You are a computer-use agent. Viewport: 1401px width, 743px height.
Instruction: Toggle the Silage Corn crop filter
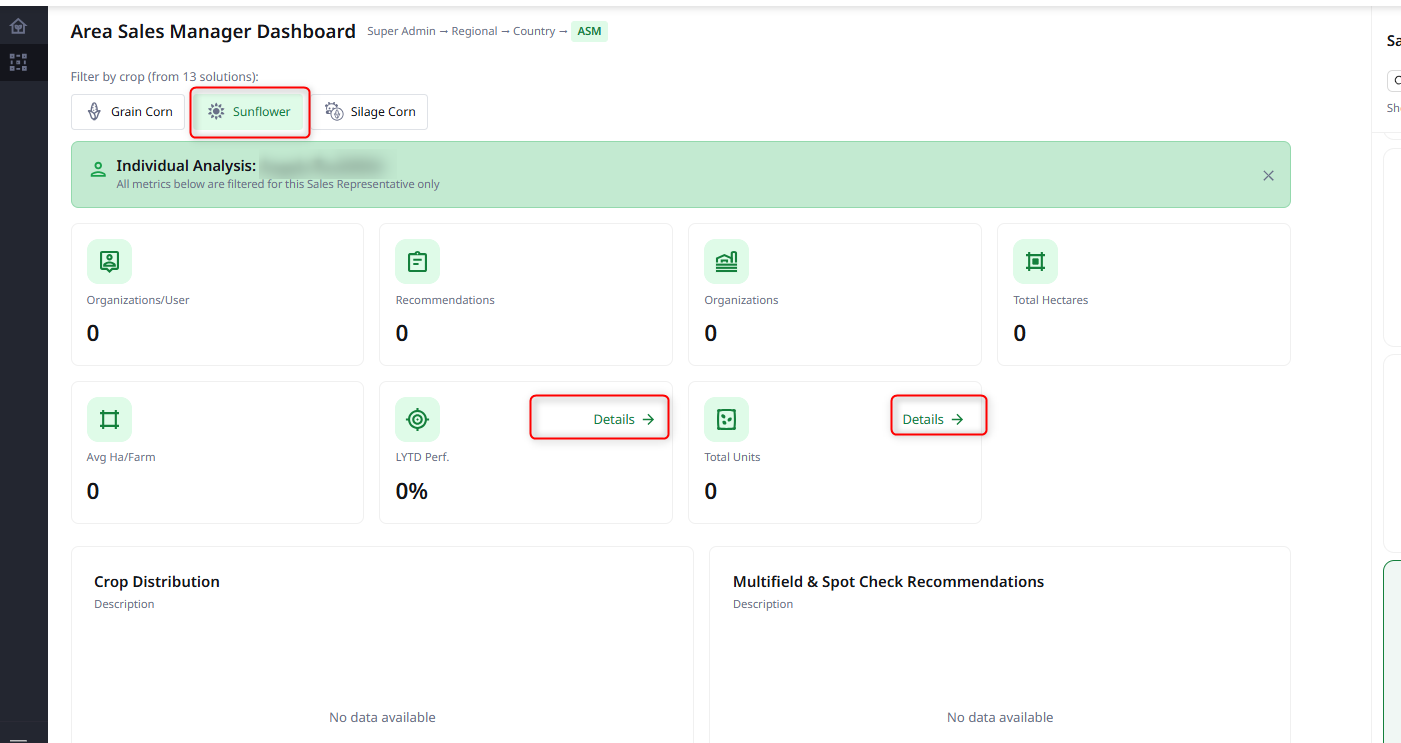(x=370, y=112)
